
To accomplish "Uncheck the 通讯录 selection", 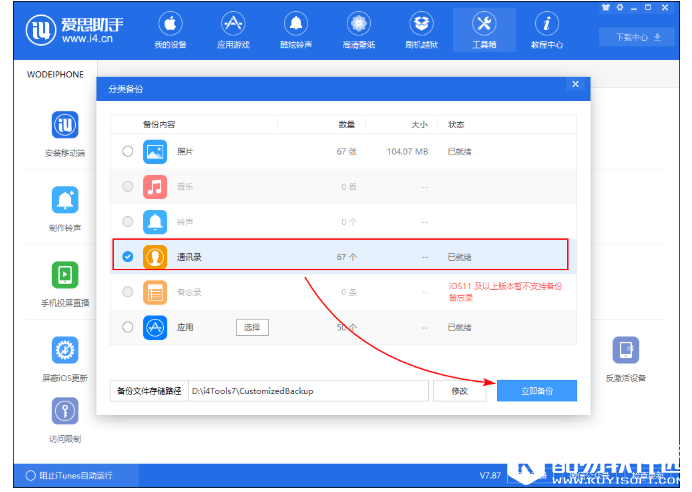I will [x=128, y=257].
